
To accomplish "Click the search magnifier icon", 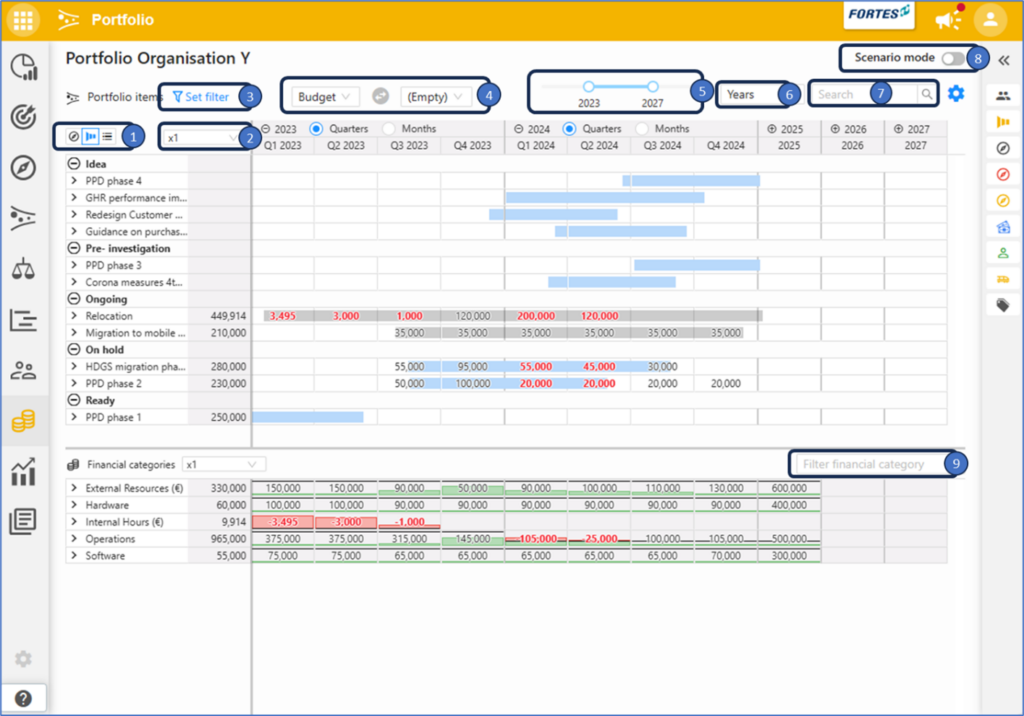I will [x=927, y=94].
